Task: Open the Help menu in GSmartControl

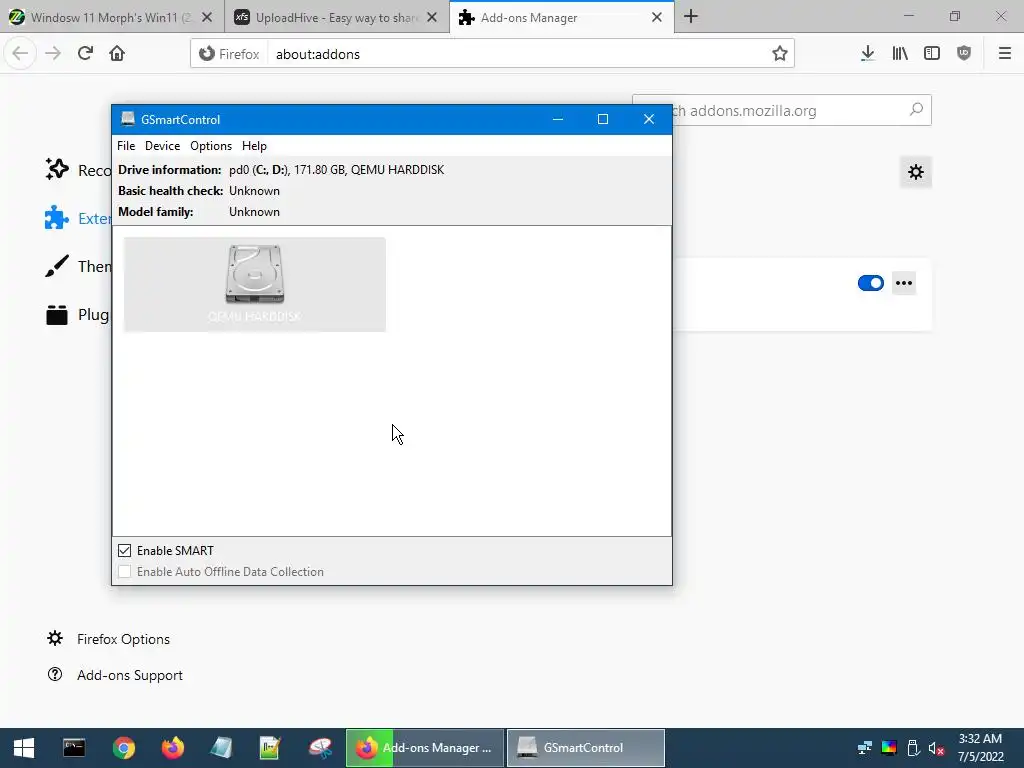Action: [254, 146]
